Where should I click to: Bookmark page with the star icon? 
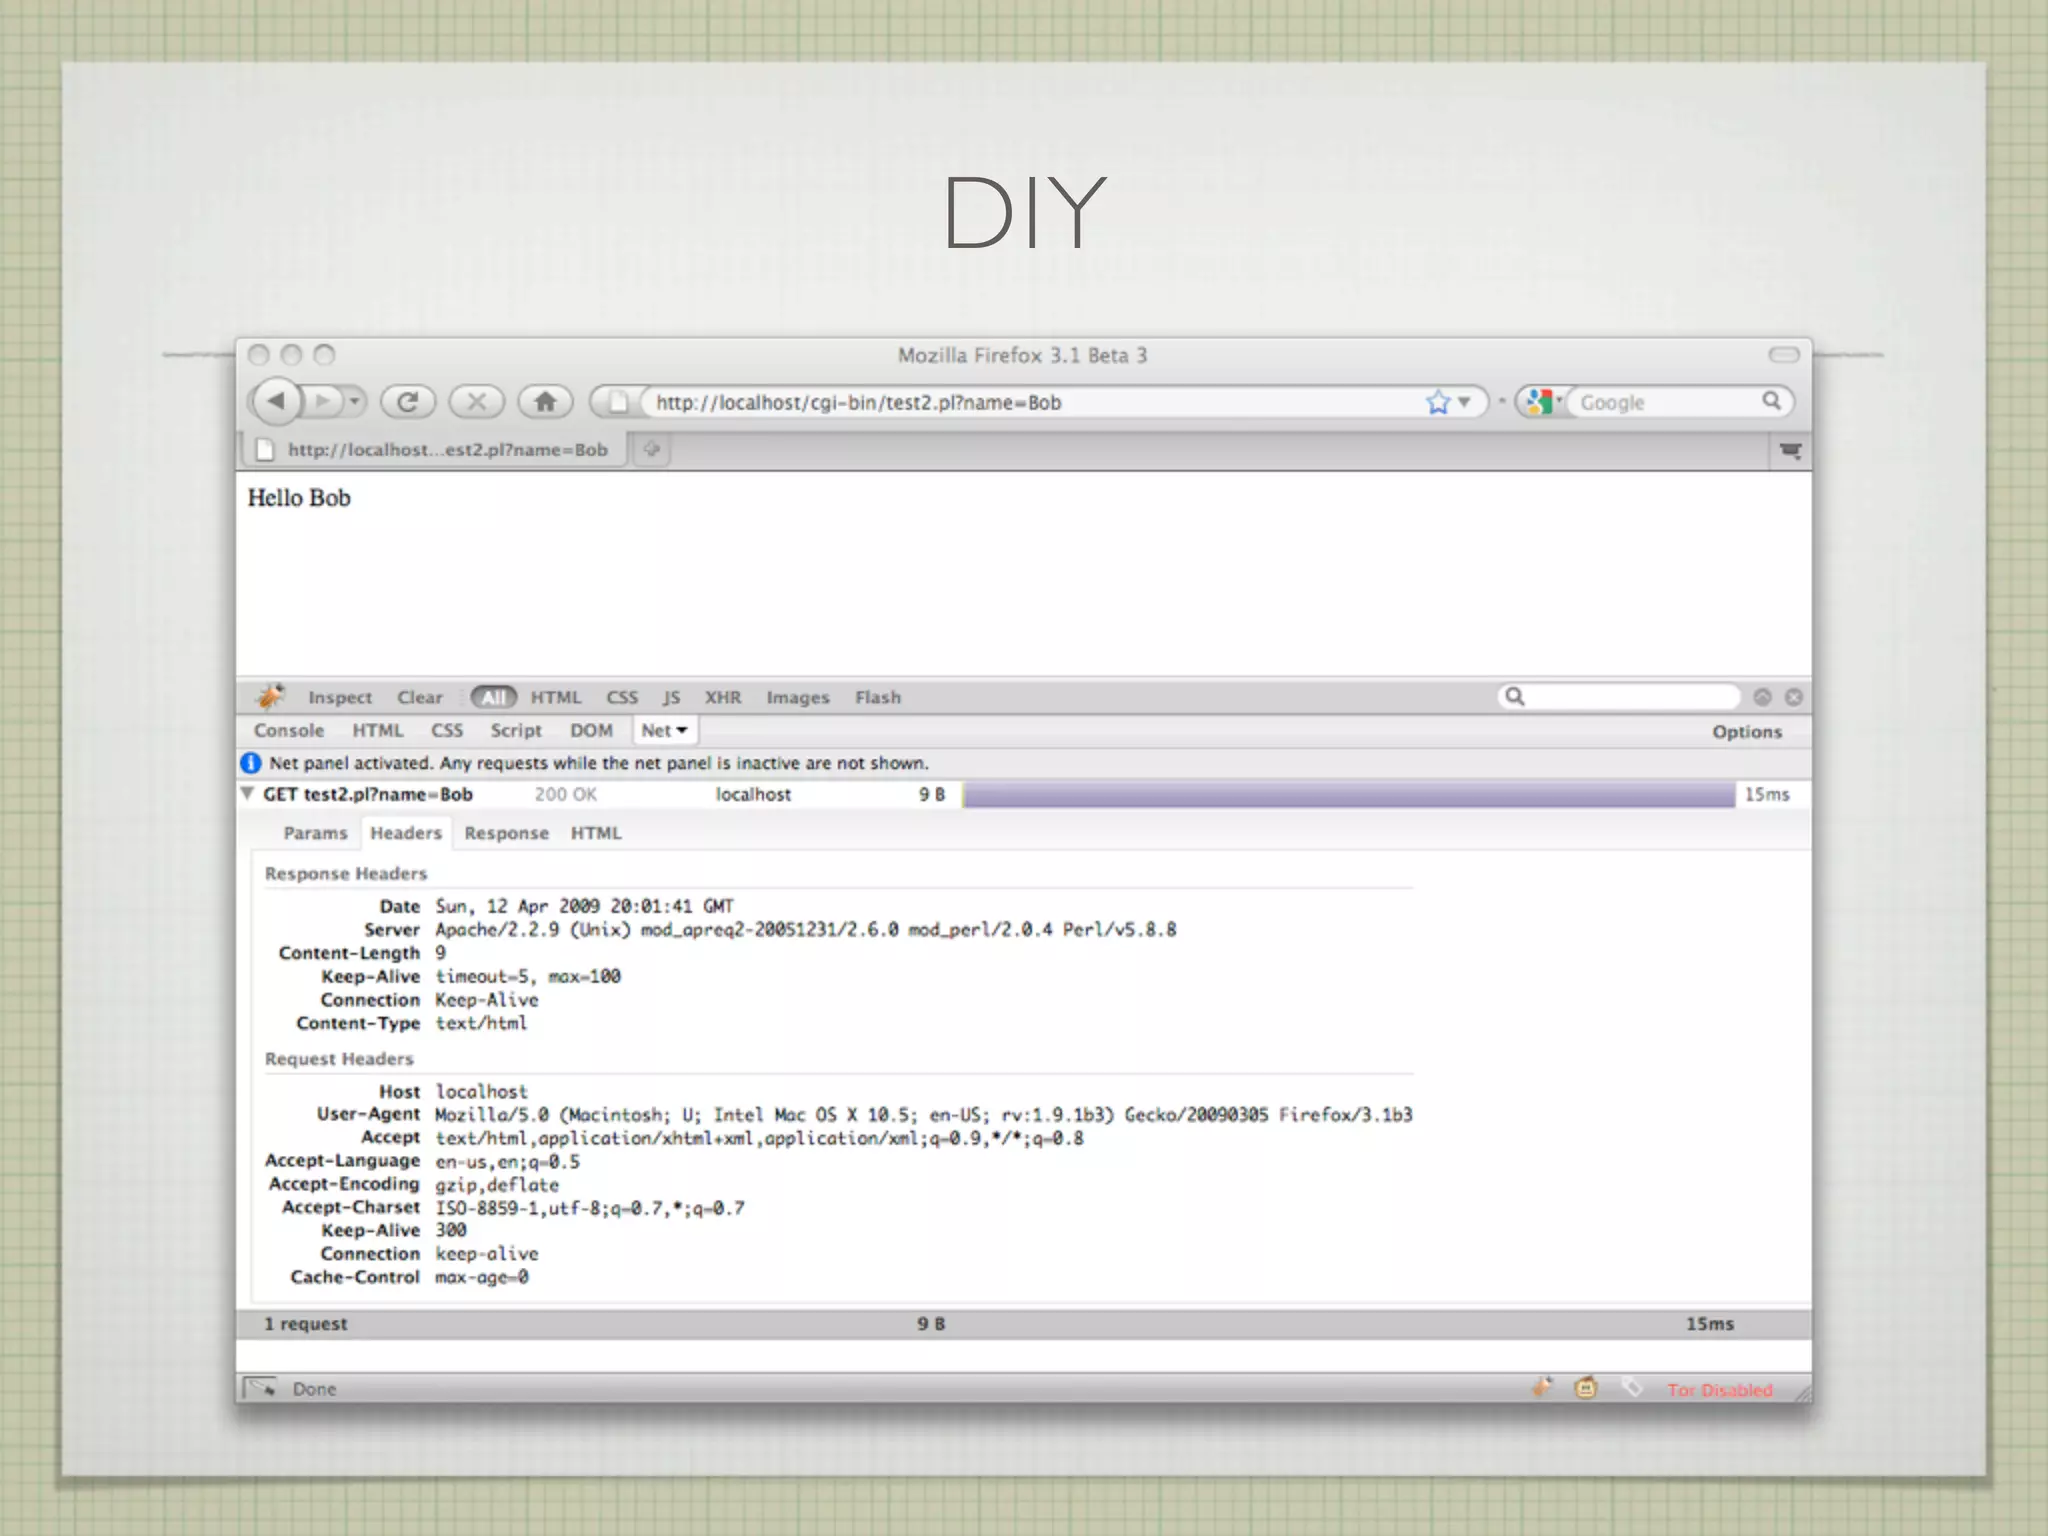(x=1438, y=402)
